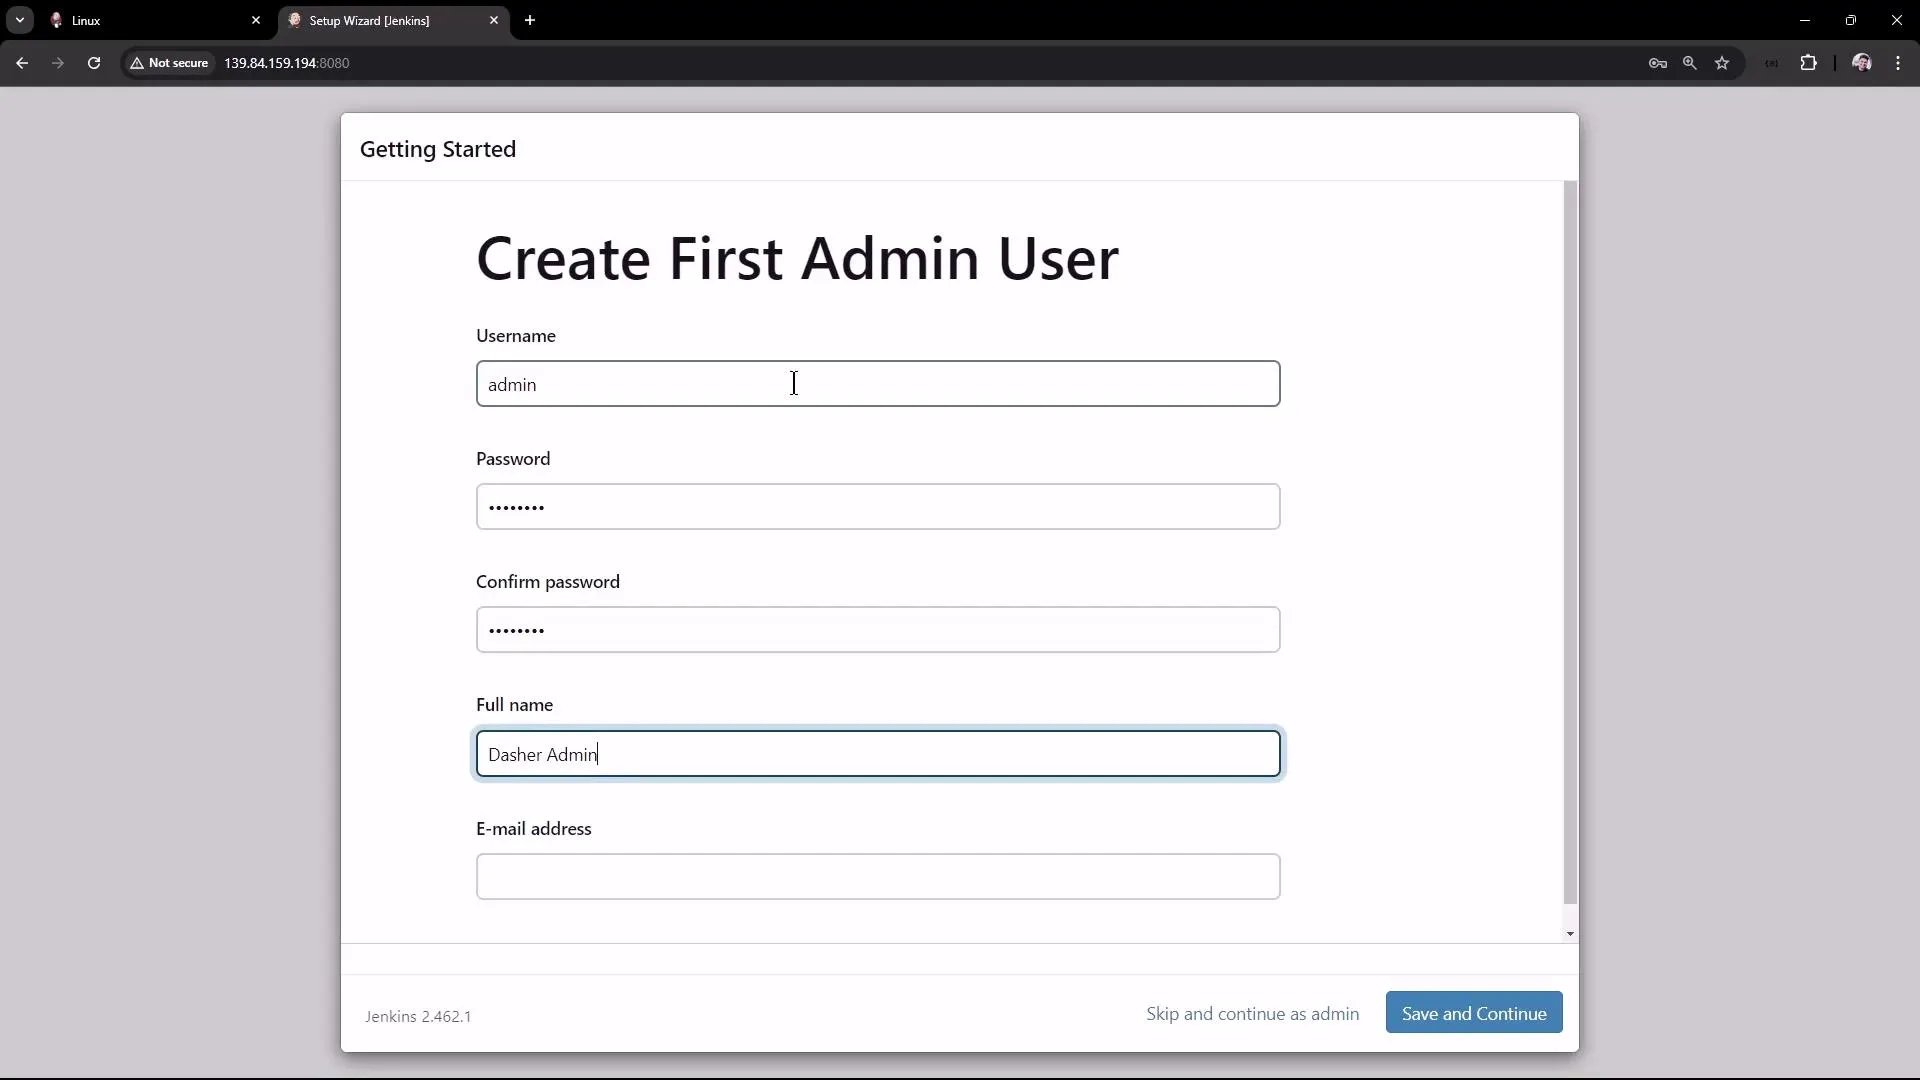Click the forward navigation arrow
Viewport: 1920px width, 1080px height.
57,62
